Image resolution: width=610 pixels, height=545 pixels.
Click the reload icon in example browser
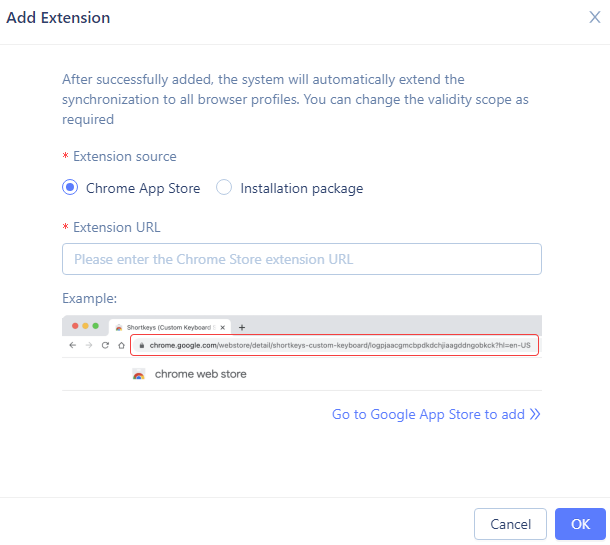[105, 345]
